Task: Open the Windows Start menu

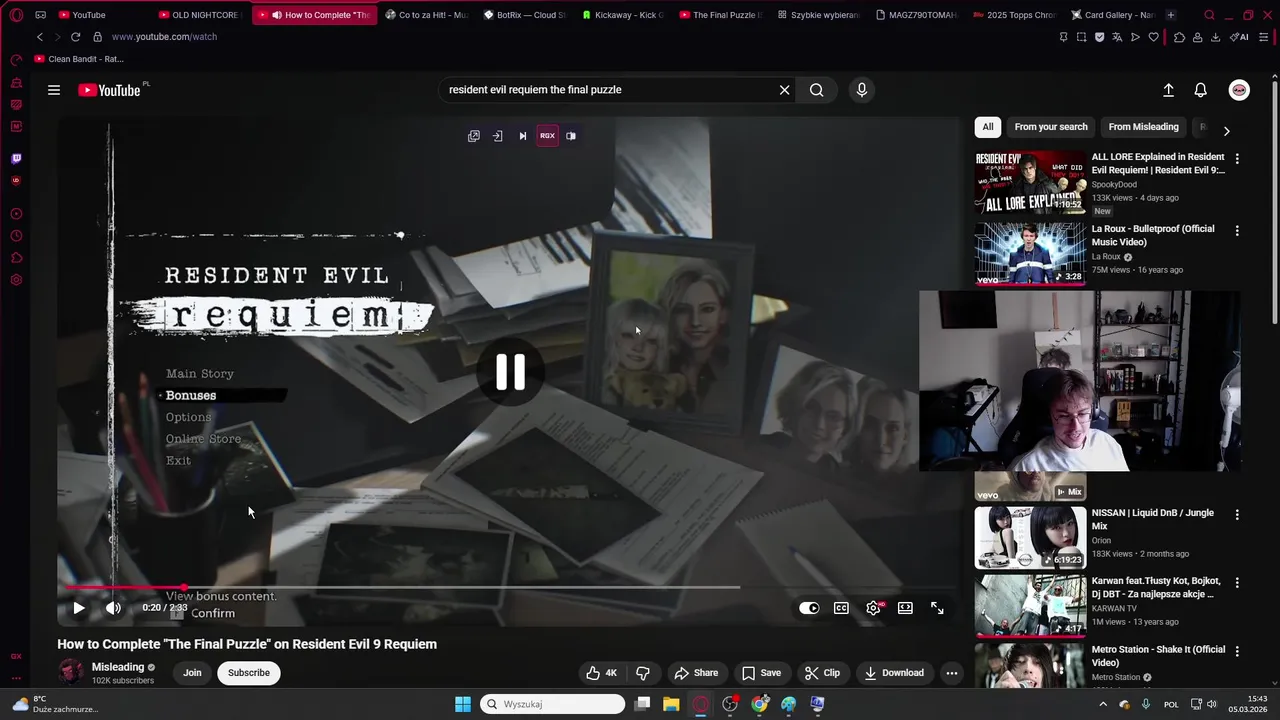Action: (463, 704)
